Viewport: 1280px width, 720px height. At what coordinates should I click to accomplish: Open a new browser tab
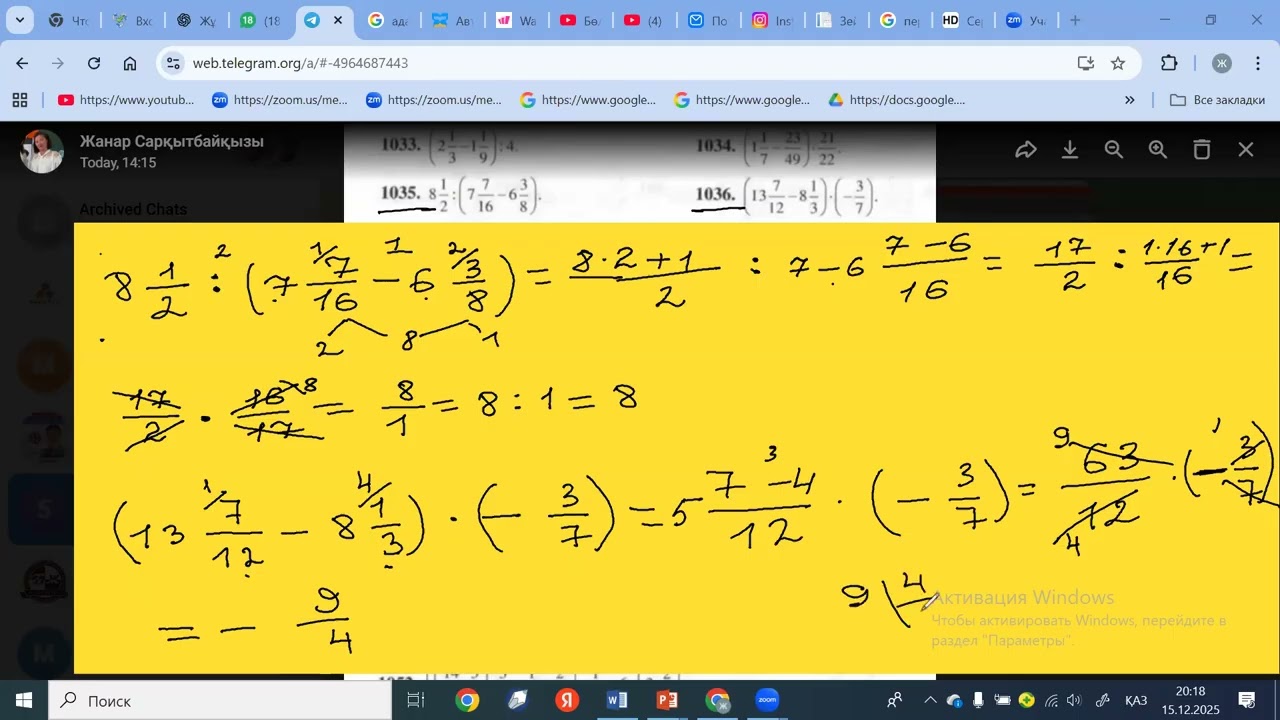point(1075,20)
